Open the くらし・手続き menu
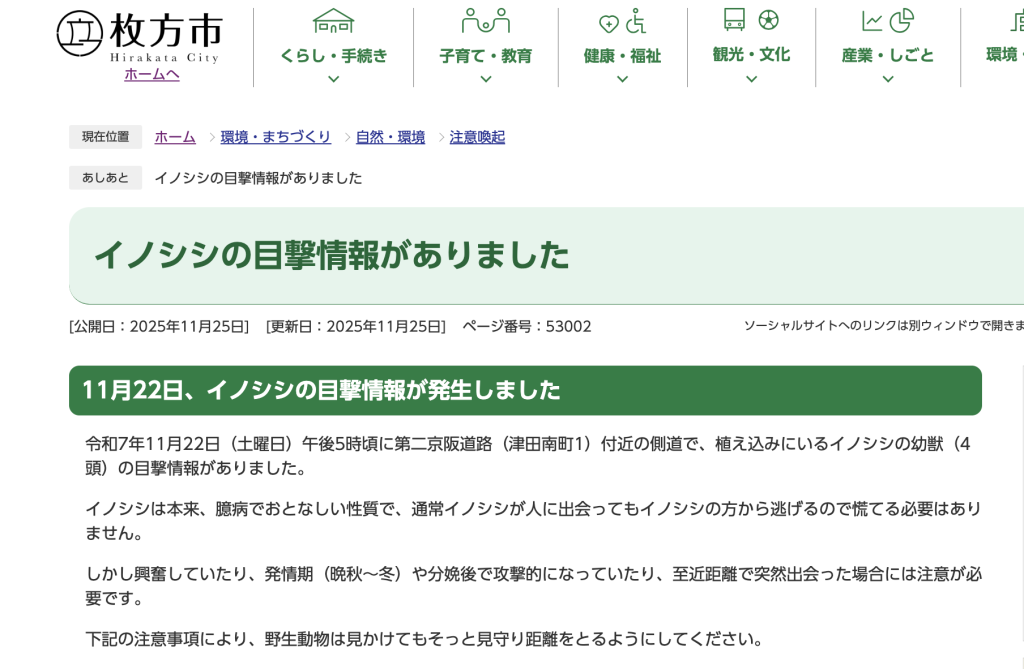 (333, 56)
